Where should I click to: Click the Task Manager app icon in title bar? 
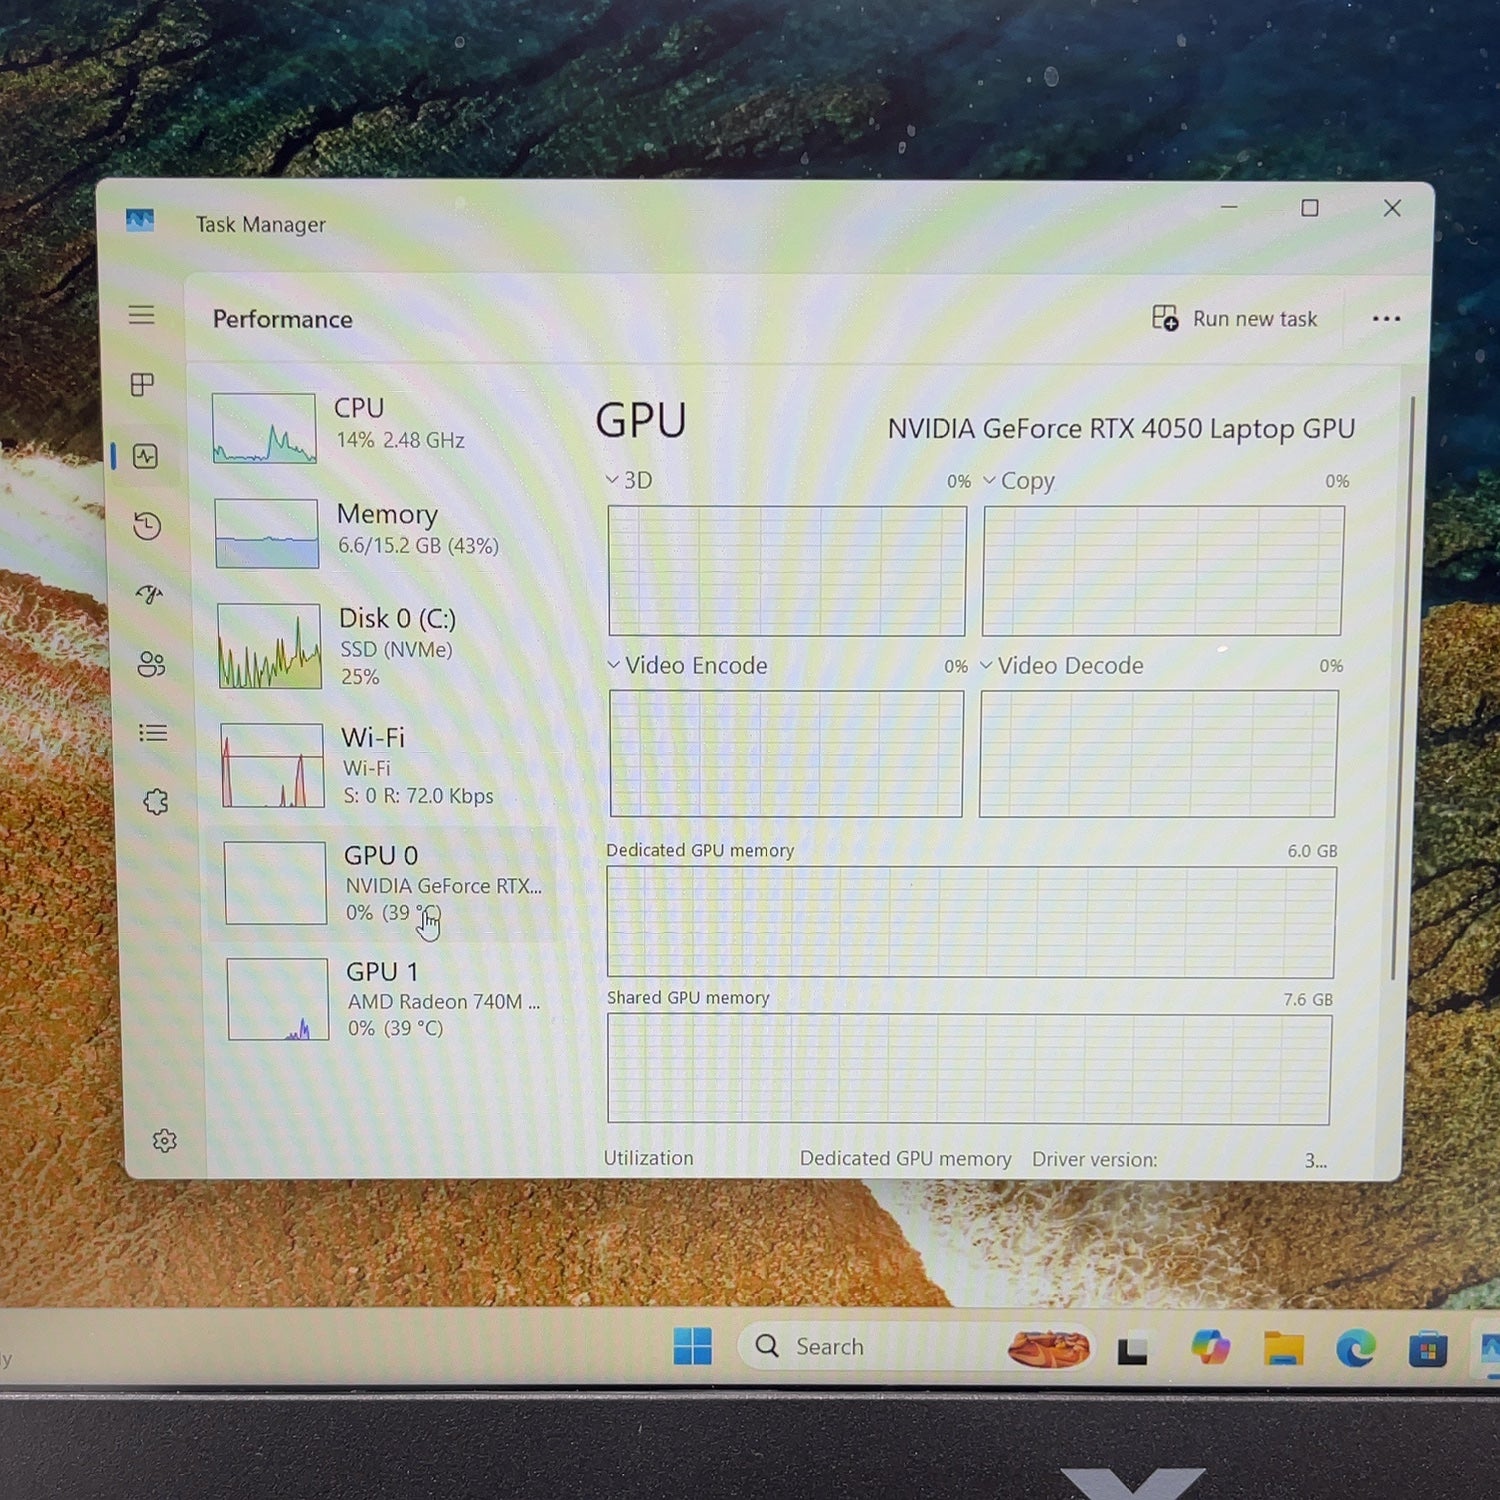point(140,220)
